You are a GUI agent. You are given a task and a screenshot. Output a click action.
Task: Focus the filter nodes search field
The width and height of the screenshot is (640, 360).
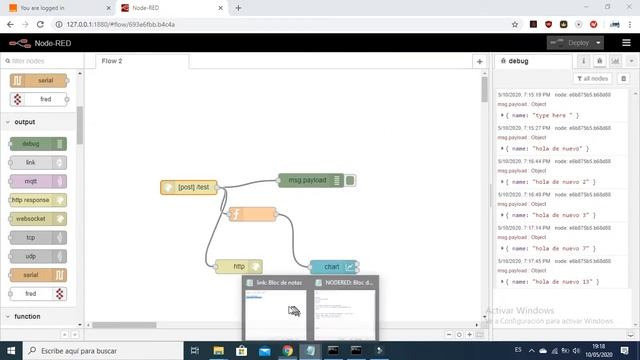point(42,61)
